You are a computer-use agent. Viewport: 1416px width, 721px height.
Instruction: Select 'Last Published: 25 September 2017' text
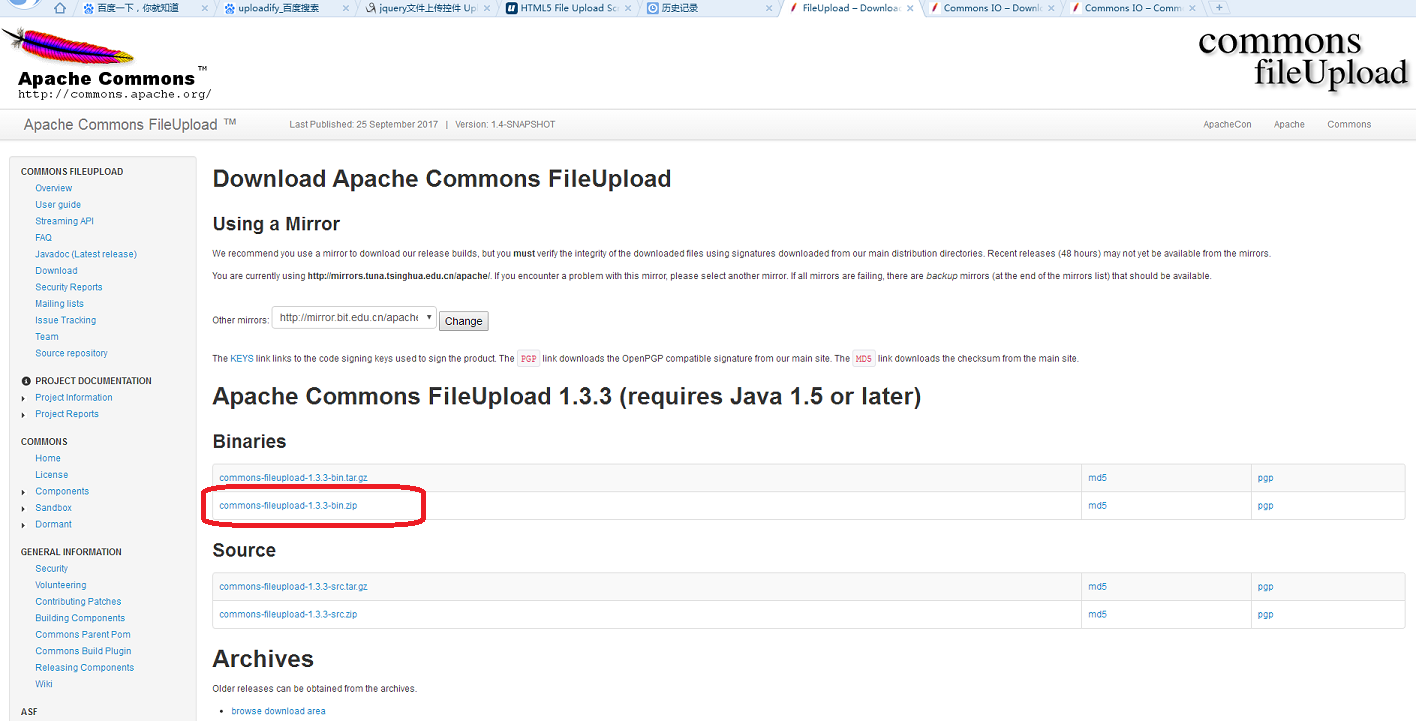(364, 124)
